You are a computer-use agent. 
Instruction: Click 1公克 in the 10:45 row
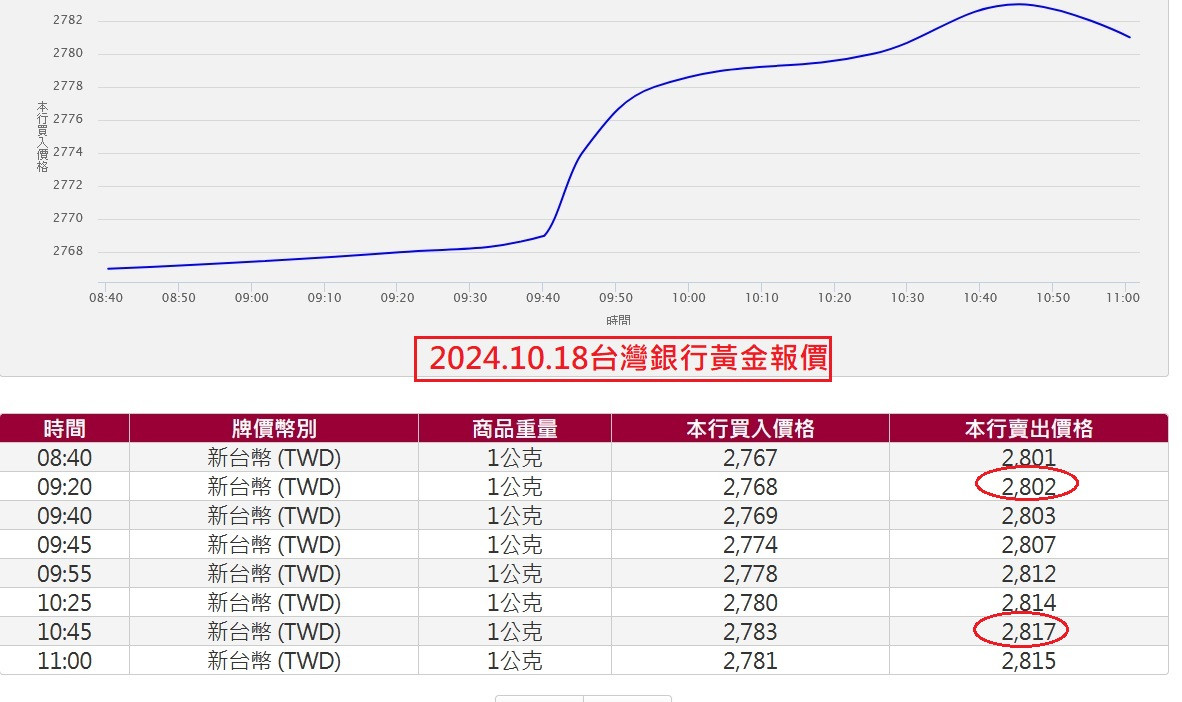click(515, 632)
